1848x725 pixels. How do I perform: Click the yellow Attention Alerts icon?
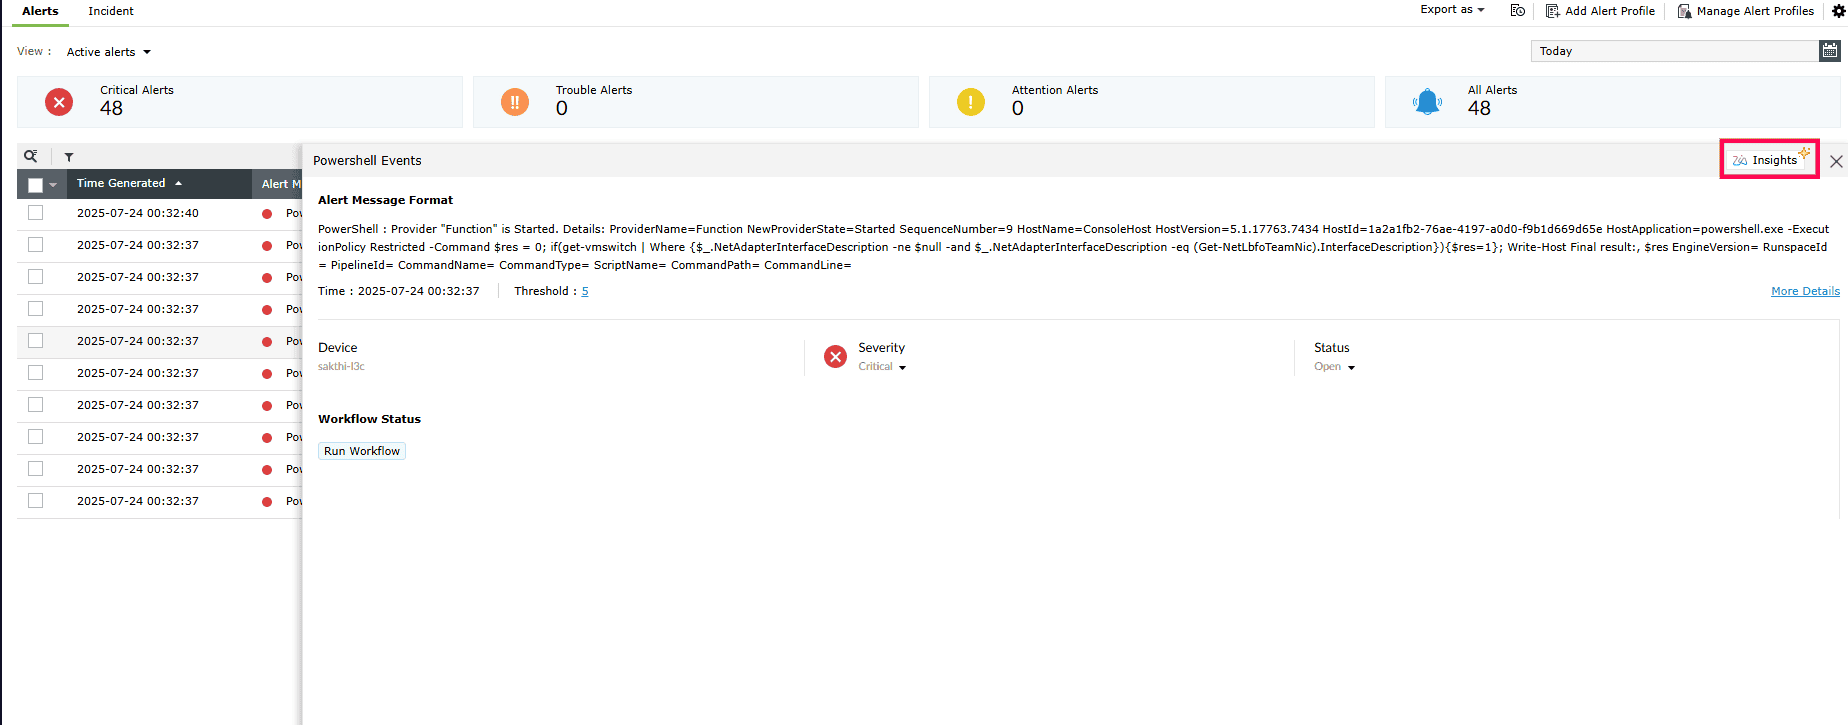(x=971, y=102)
